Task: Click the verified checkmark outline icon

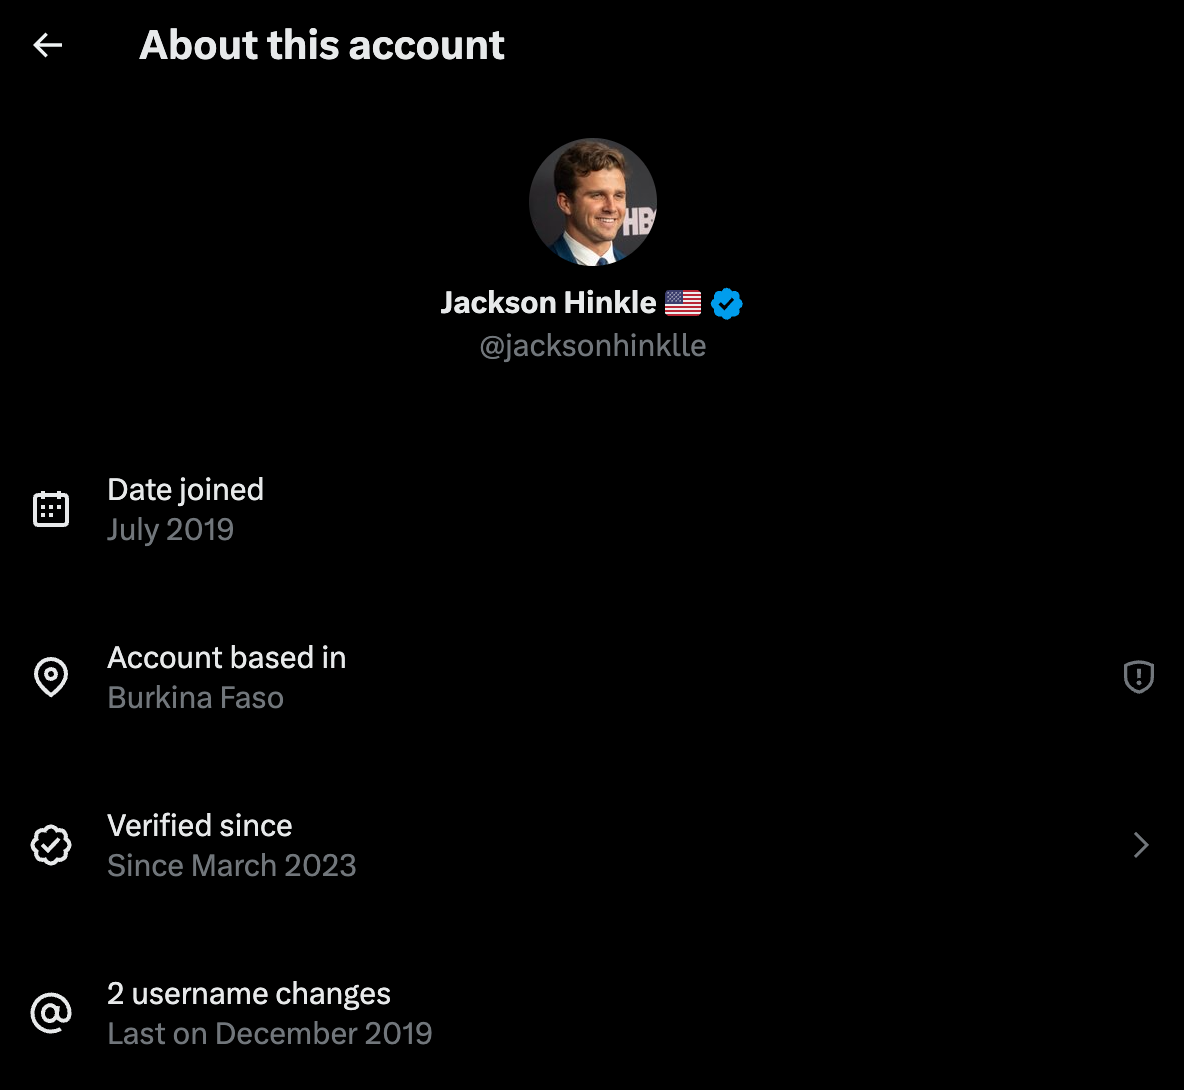Action: coord(51,845)
